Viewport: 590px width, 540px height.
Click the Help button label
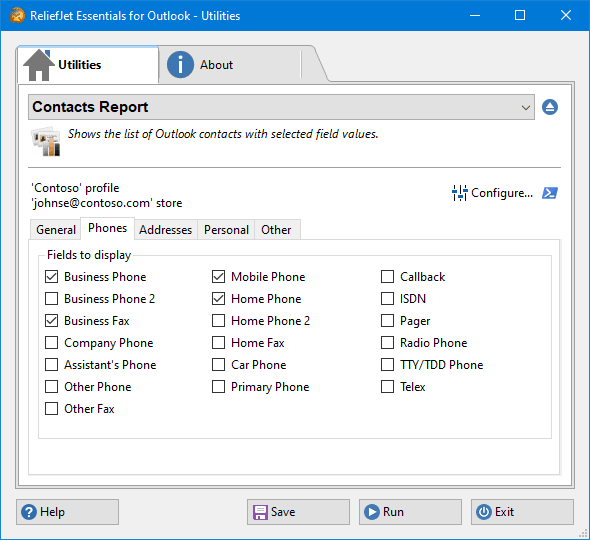[52, 512]
